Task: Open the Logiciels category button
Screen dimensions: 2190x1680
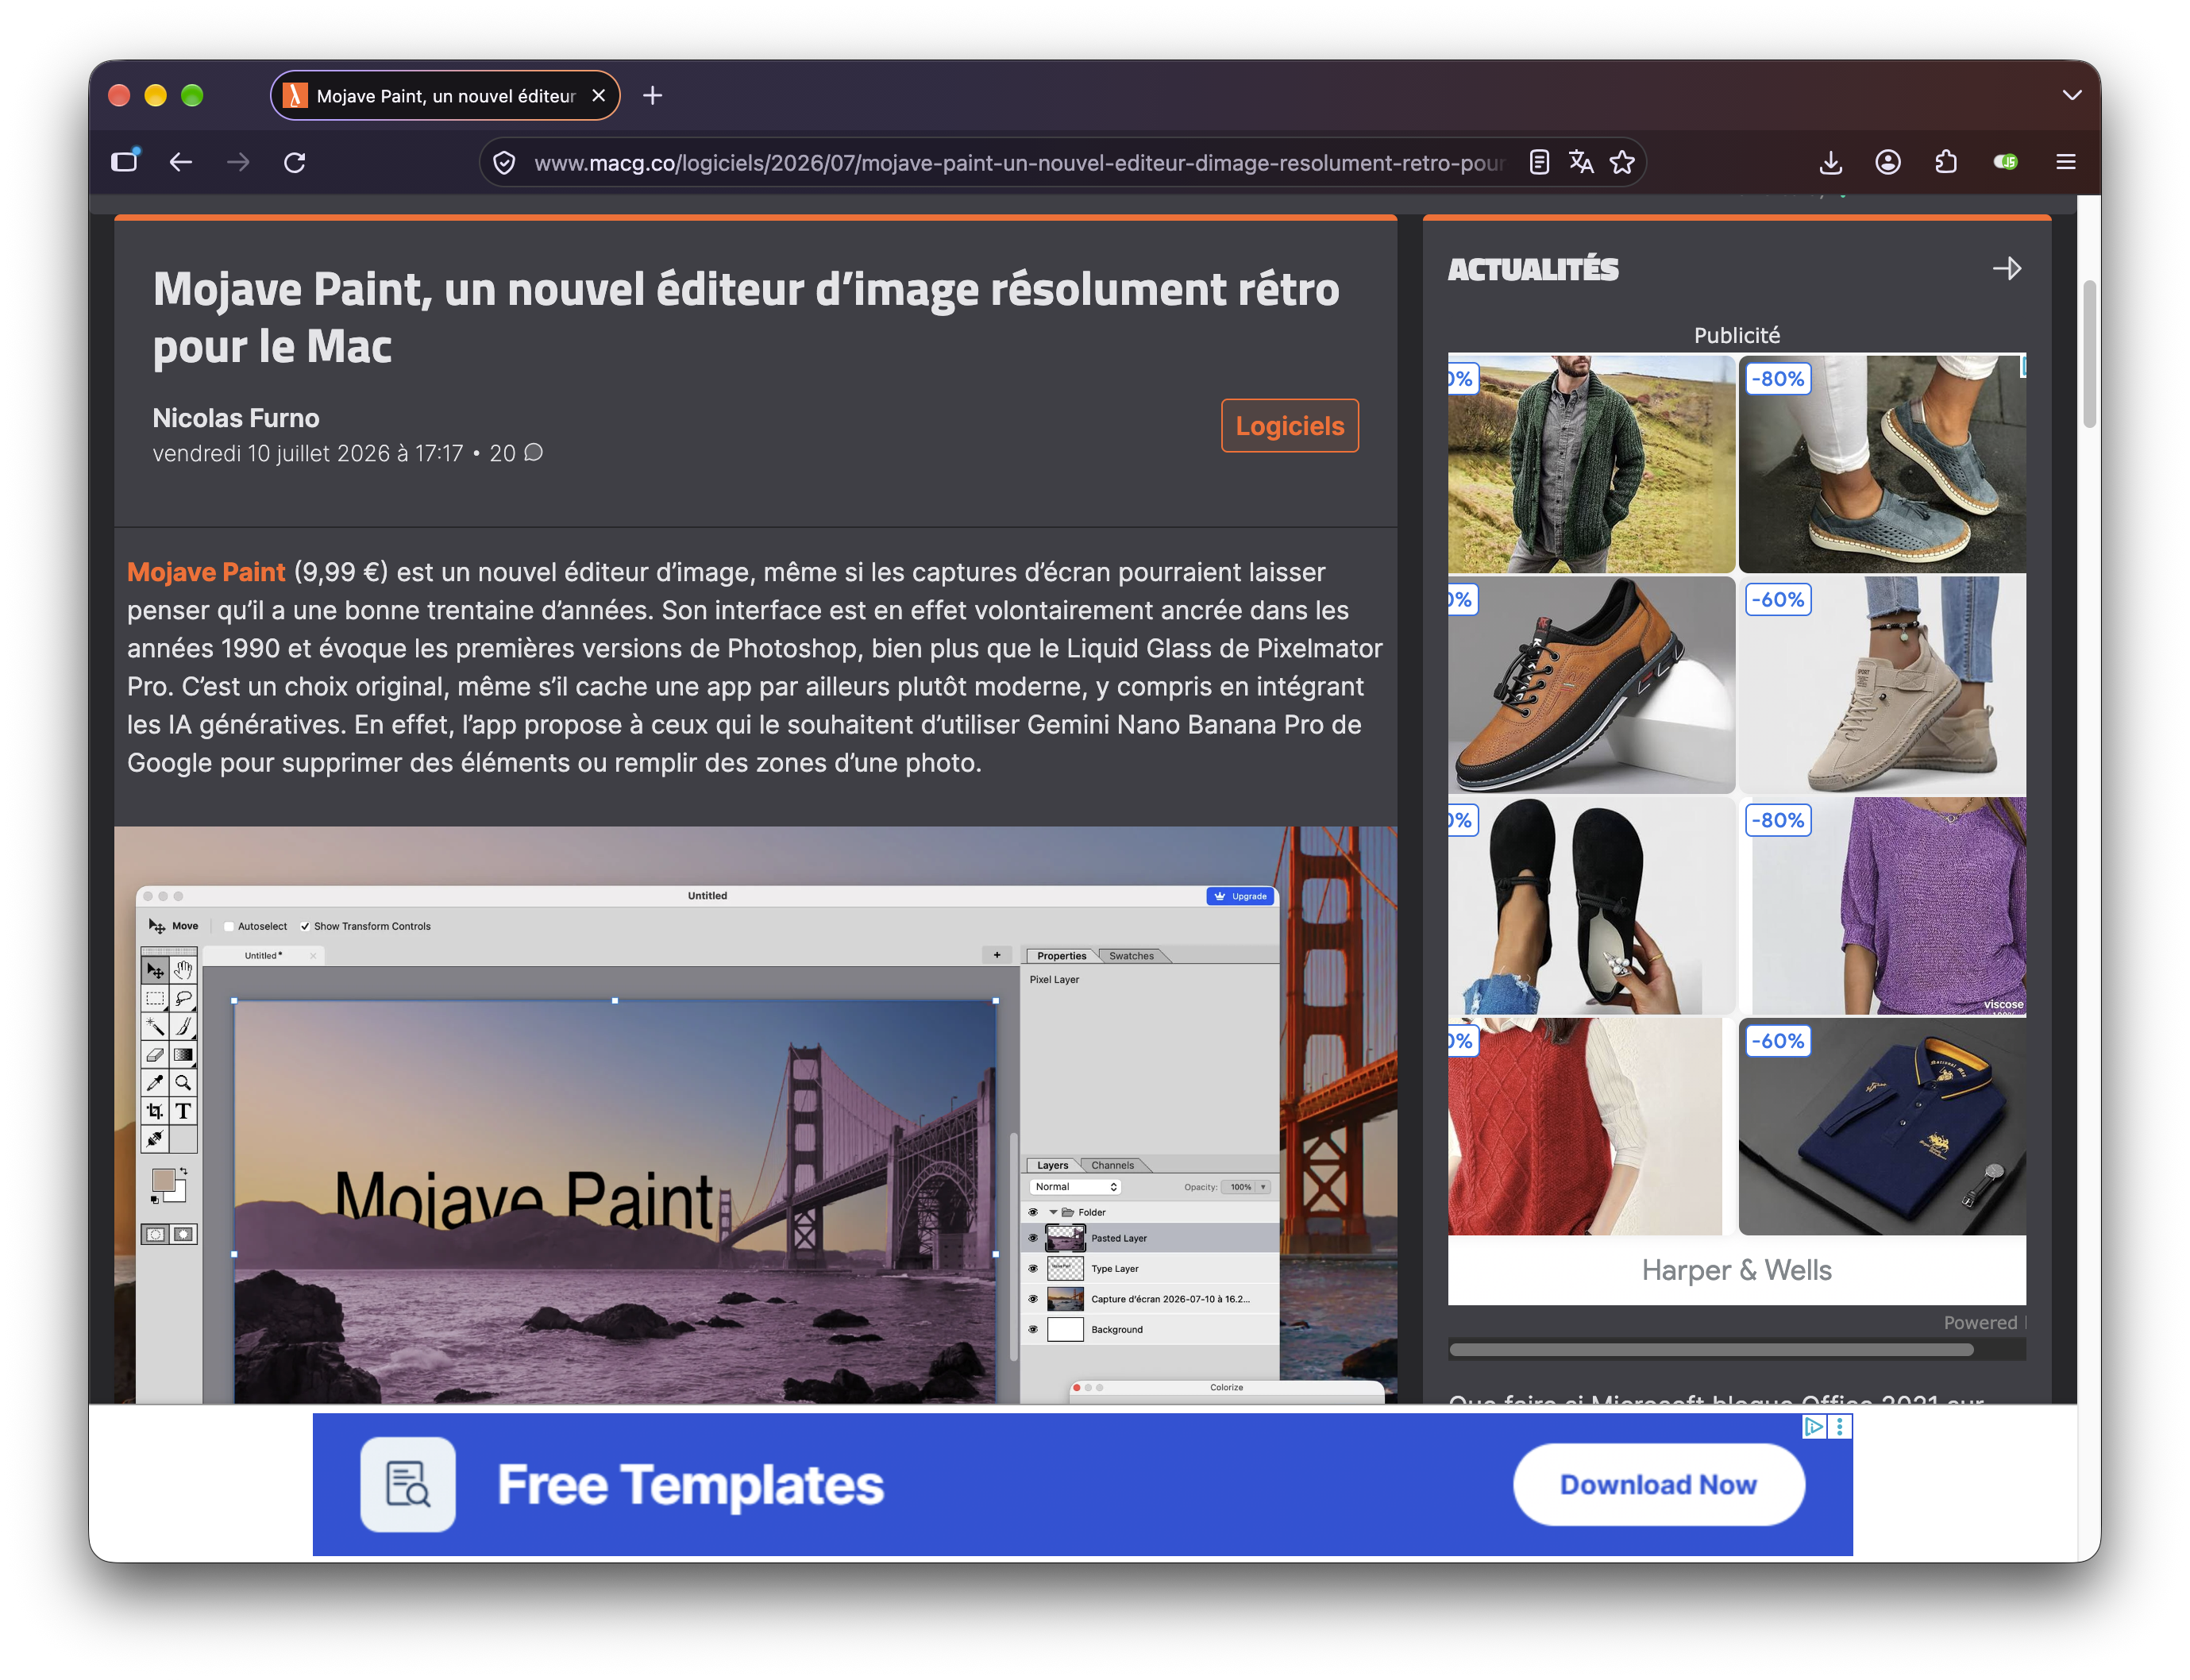Action: [x=1290, y=426]
